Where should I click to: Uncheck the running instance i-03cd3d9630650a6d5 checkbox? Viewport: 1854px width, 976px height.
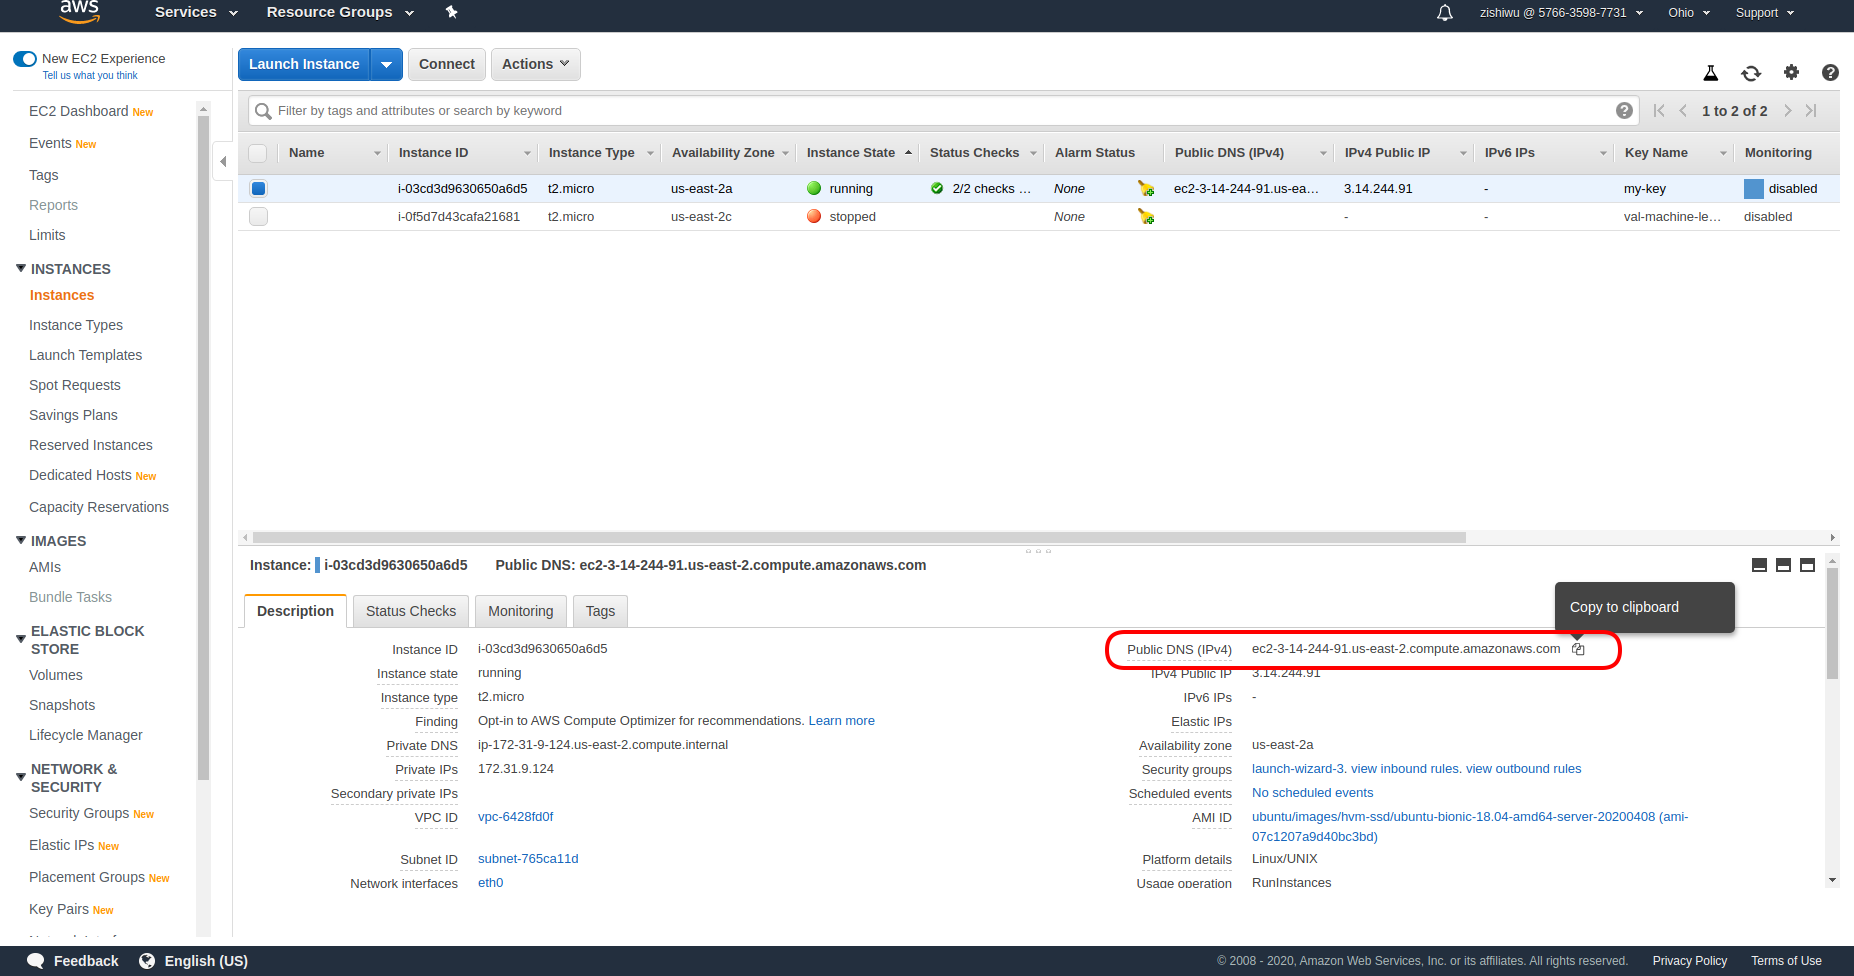pyautogui.click(x=258, y=188)
